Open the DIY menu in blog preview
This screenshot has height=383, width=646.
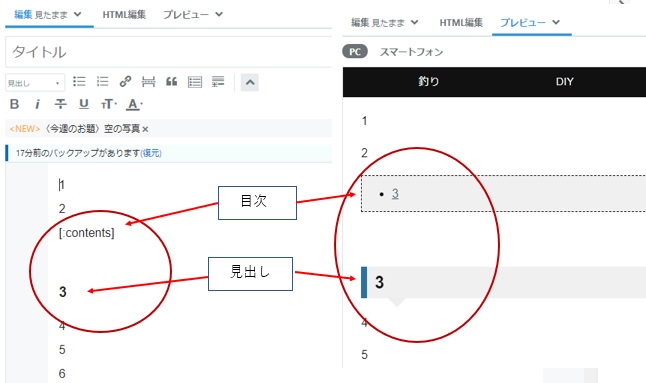point(564,82)
